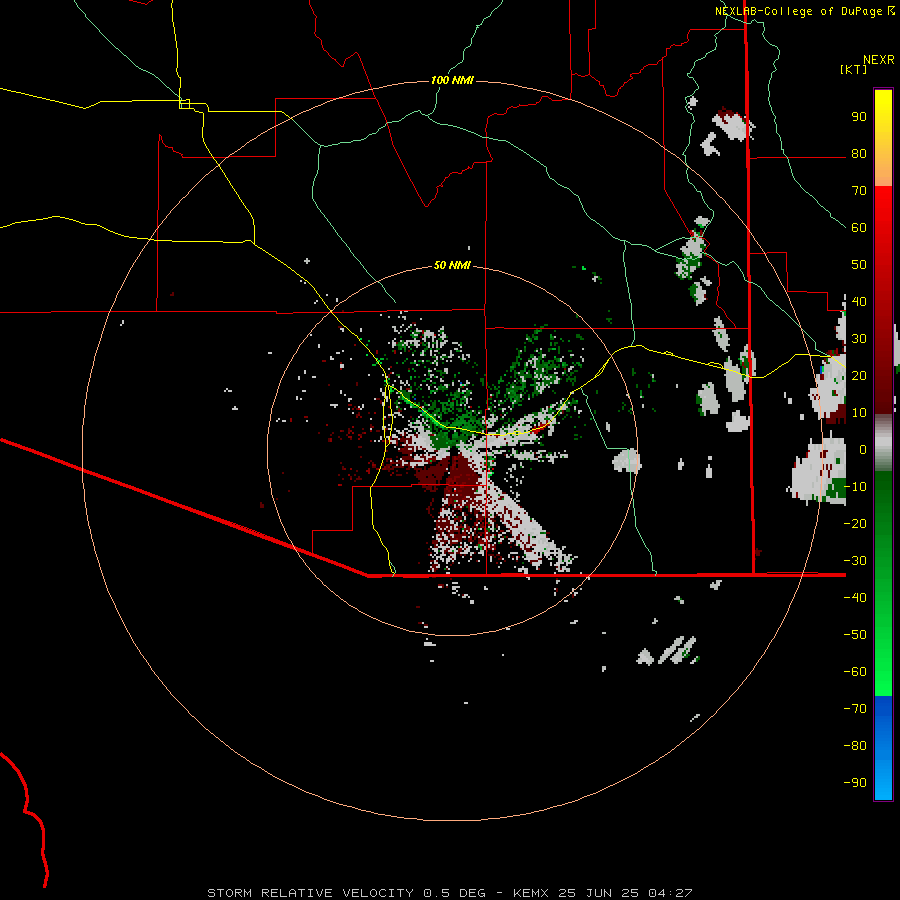Click the 50 value on the velocity scale
The height and width of the screenshot is (900, 900).
point(859,265)
